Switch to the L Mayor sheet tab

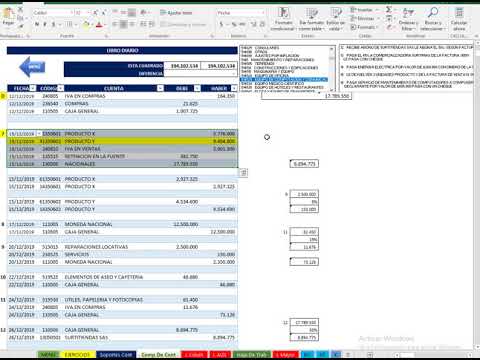click(x=285, y=355)
